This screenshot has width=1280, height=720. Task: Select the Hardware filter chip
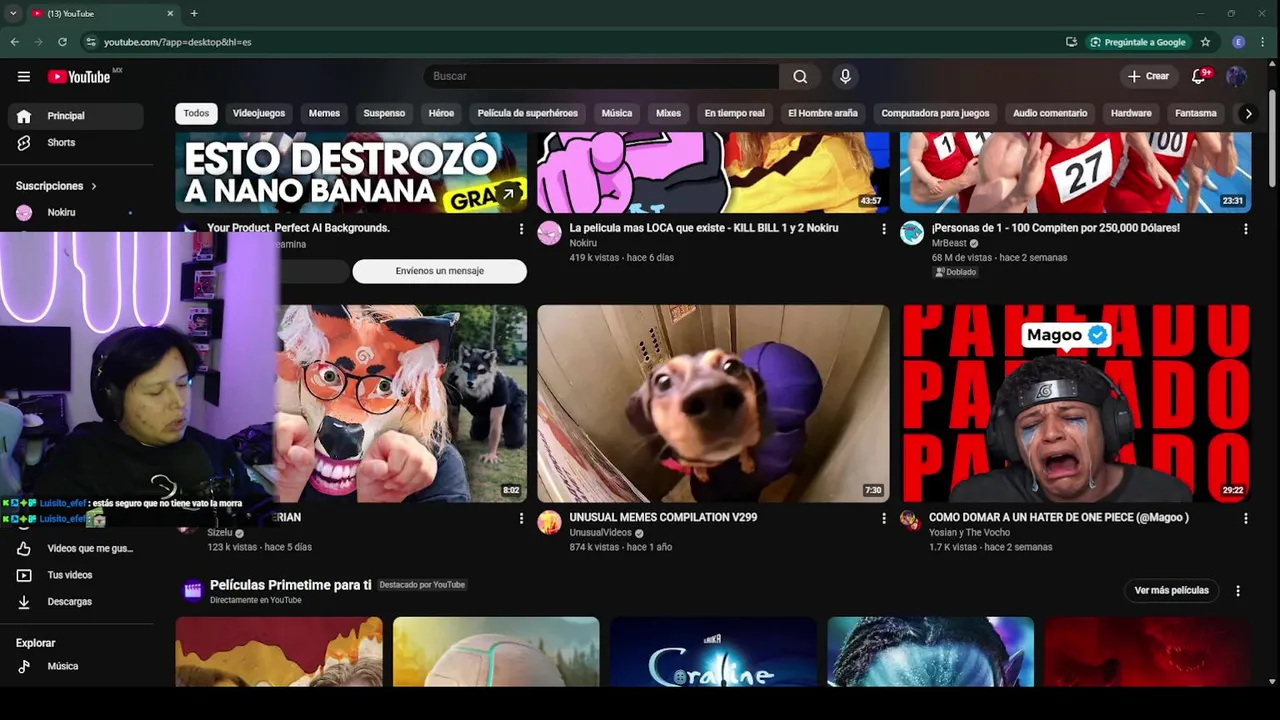tap(1131, 114)
